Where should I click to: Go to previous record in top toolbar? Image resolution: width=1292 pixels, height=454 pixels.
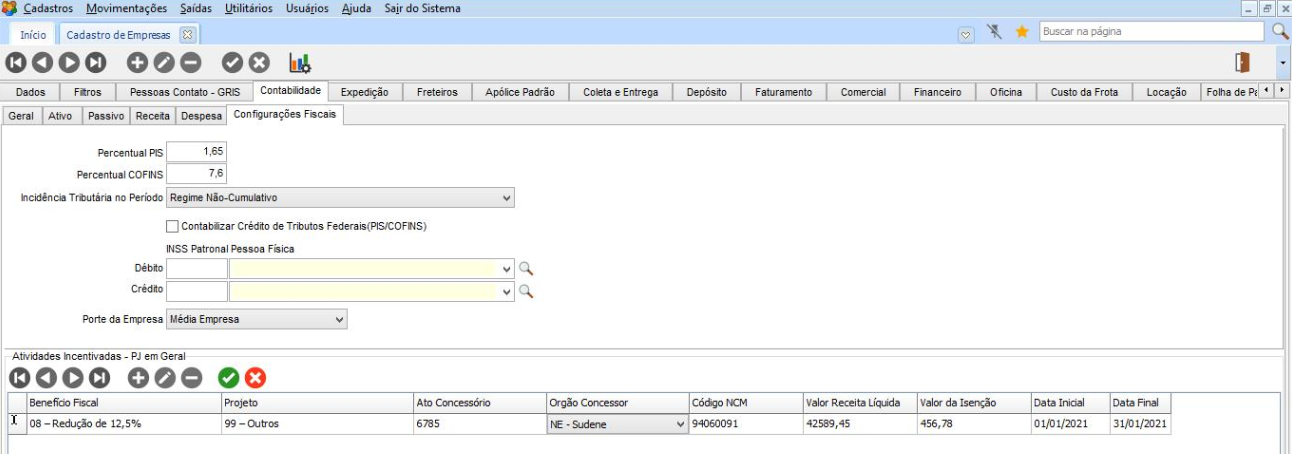pyautogui.click(x=42, y=62)
